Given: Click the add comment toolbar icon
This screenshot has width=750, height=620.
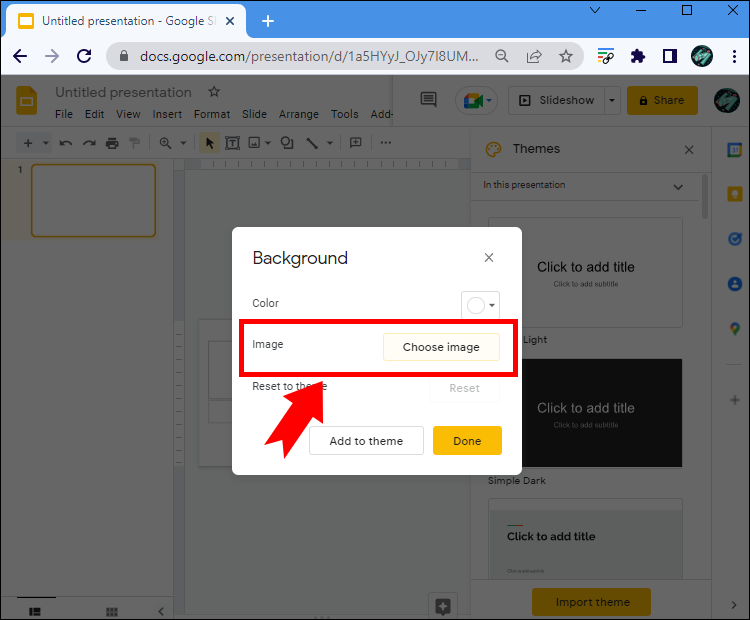Looking at the screenshot, I should tap(355, 143).
